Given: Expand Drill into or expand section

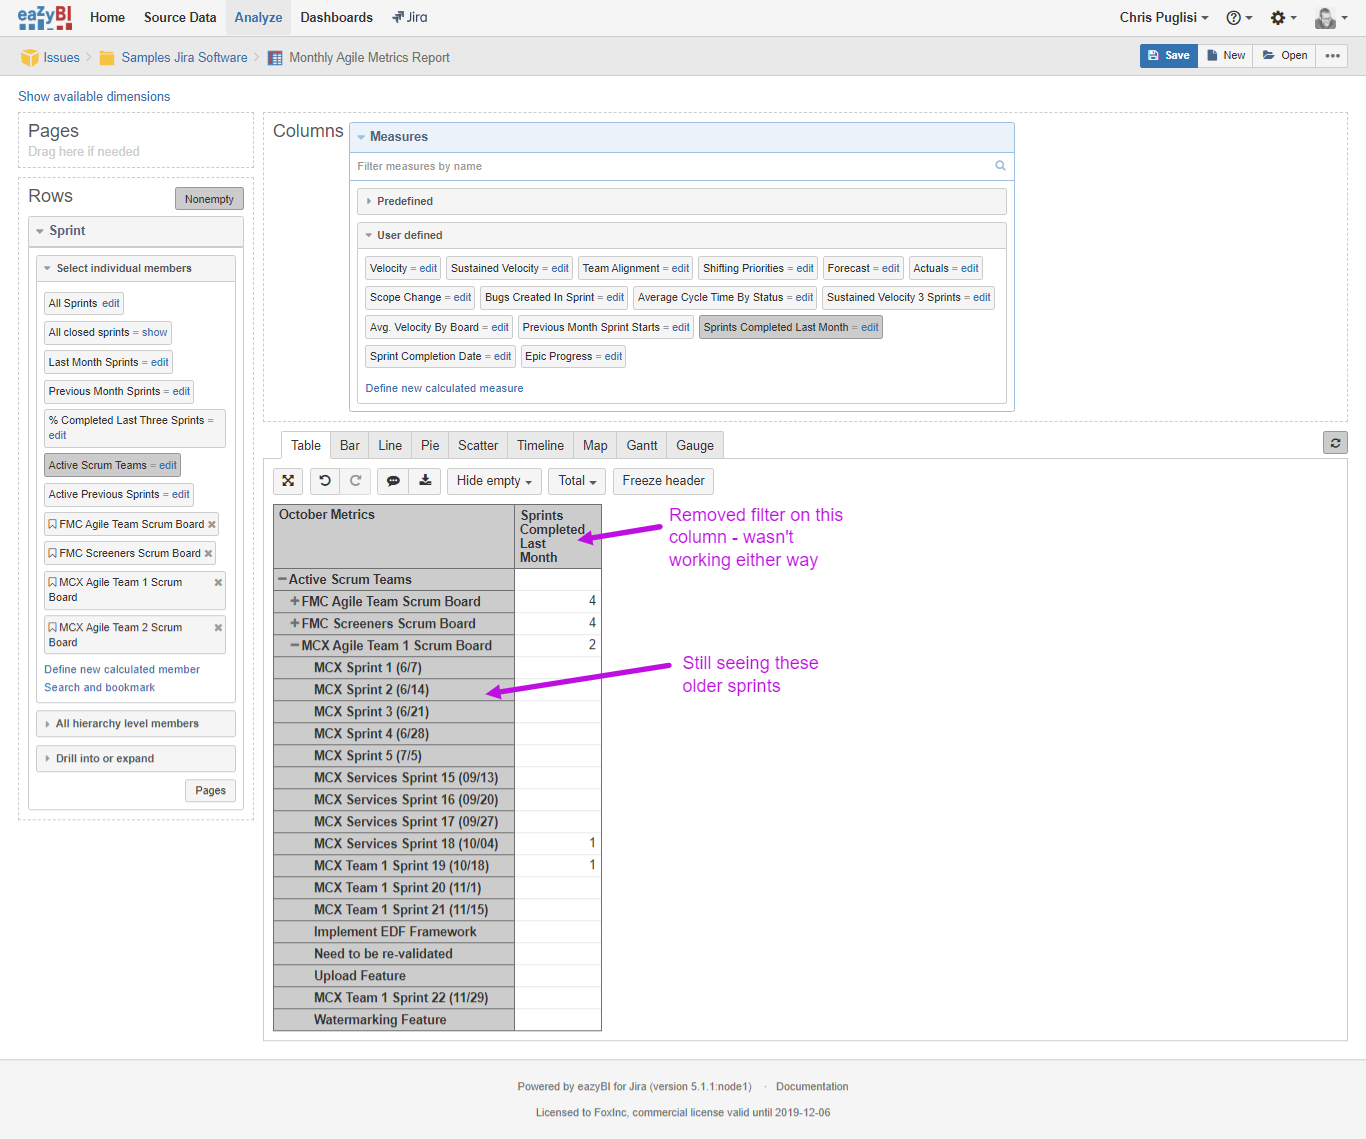Looking at the screenshot, I should 135,758.
